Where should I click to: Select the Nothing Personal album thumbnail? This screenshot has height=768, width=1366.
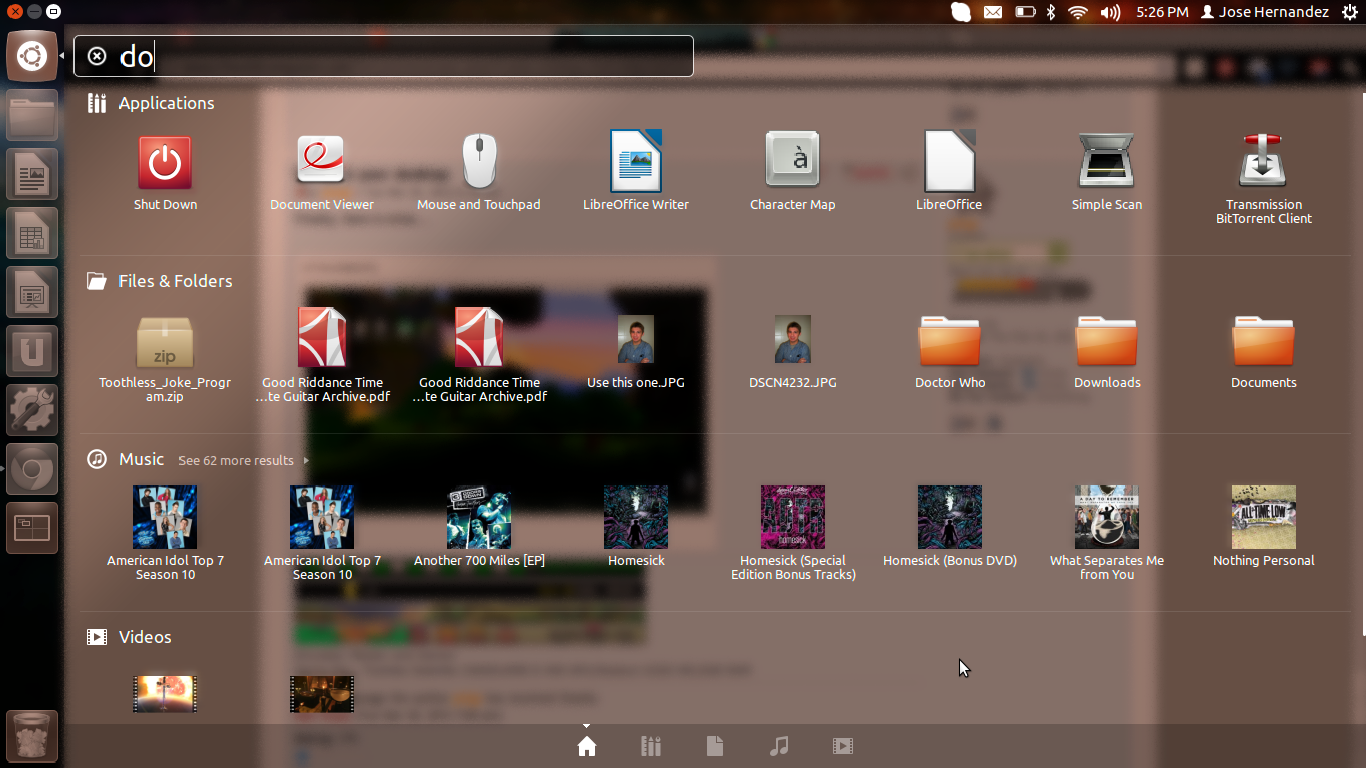tap(1263, 517)
